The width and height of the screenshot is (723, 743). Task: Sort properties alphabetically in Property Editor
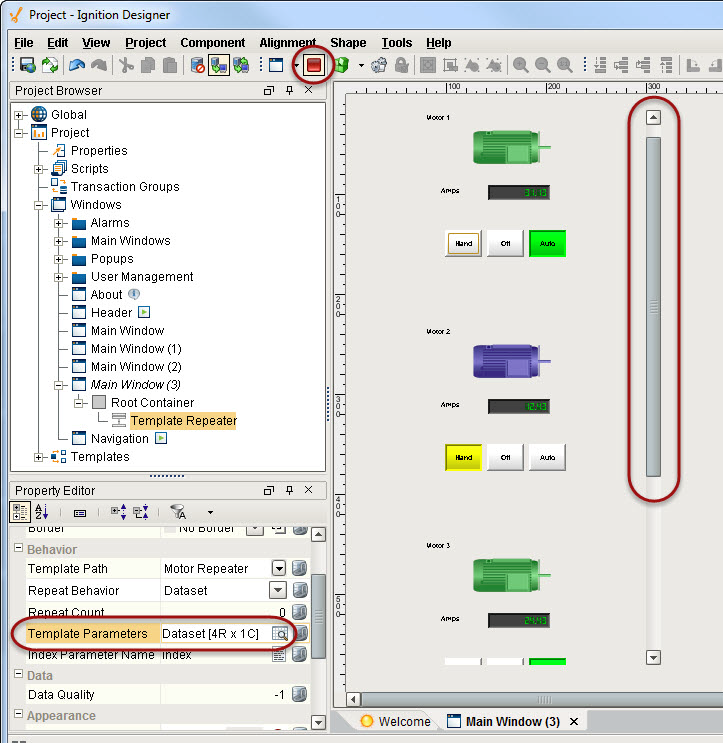pos(42,512)
